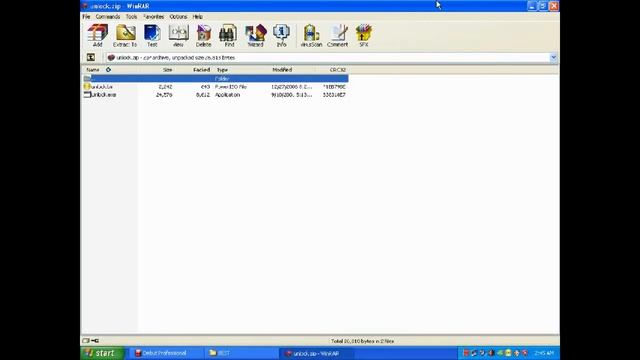
Task: Select the parent folder row
Action: tap(216, 78)
